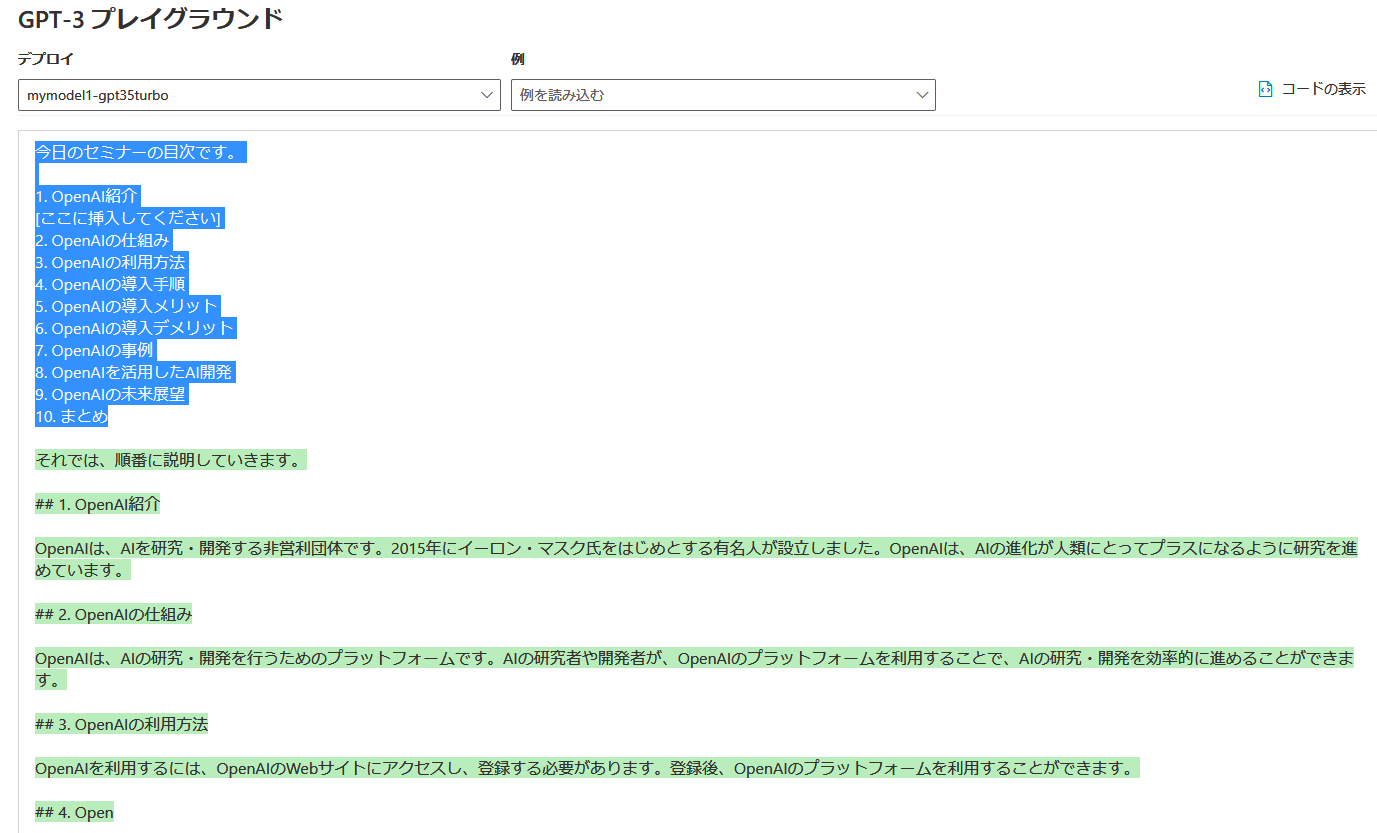
Task: Click the green text それでは、順番に説明していきます。
Action: click(x=170, y=459)
